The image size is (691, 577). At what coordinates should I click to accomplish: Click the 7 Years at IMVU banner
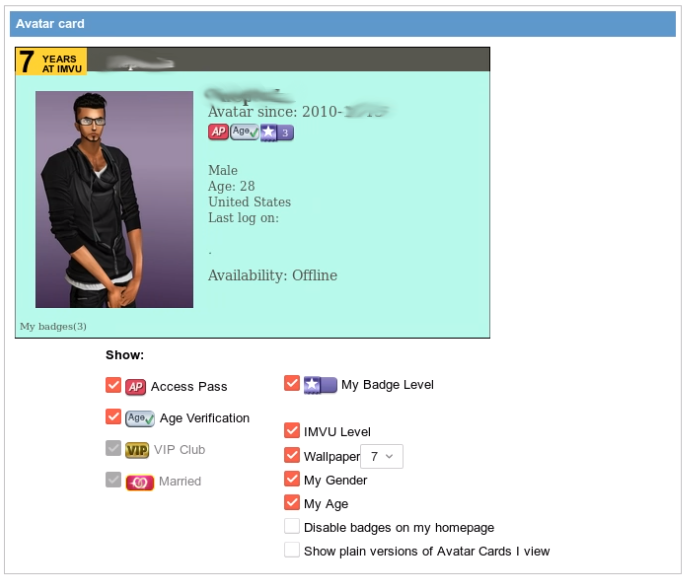(x=52, y=61)
